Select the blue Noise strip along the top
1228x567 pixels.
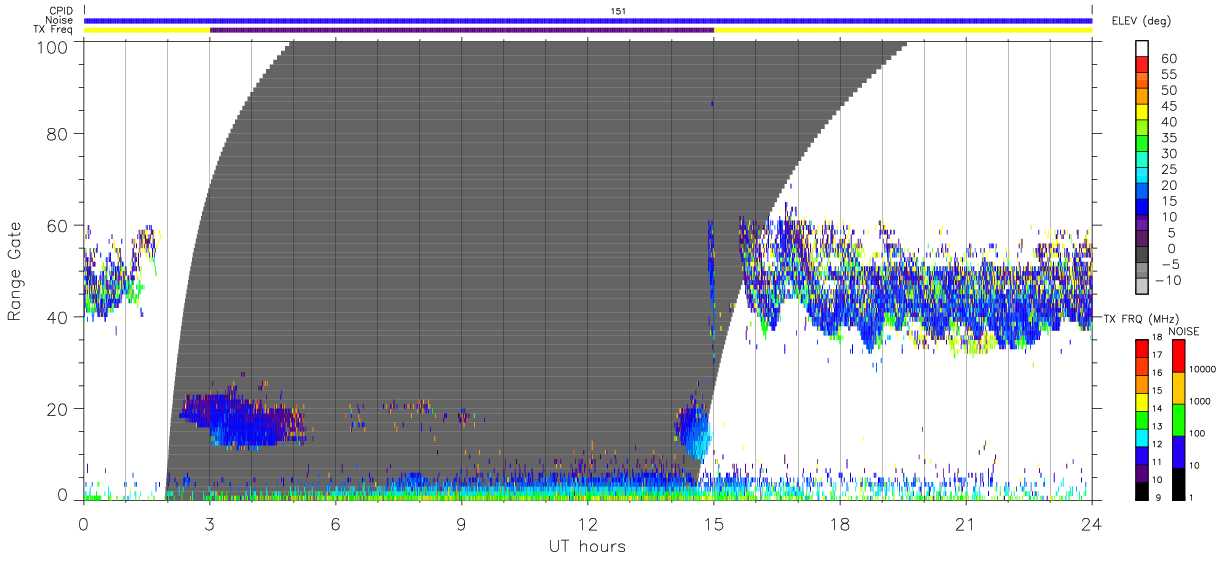coord(588,20)
